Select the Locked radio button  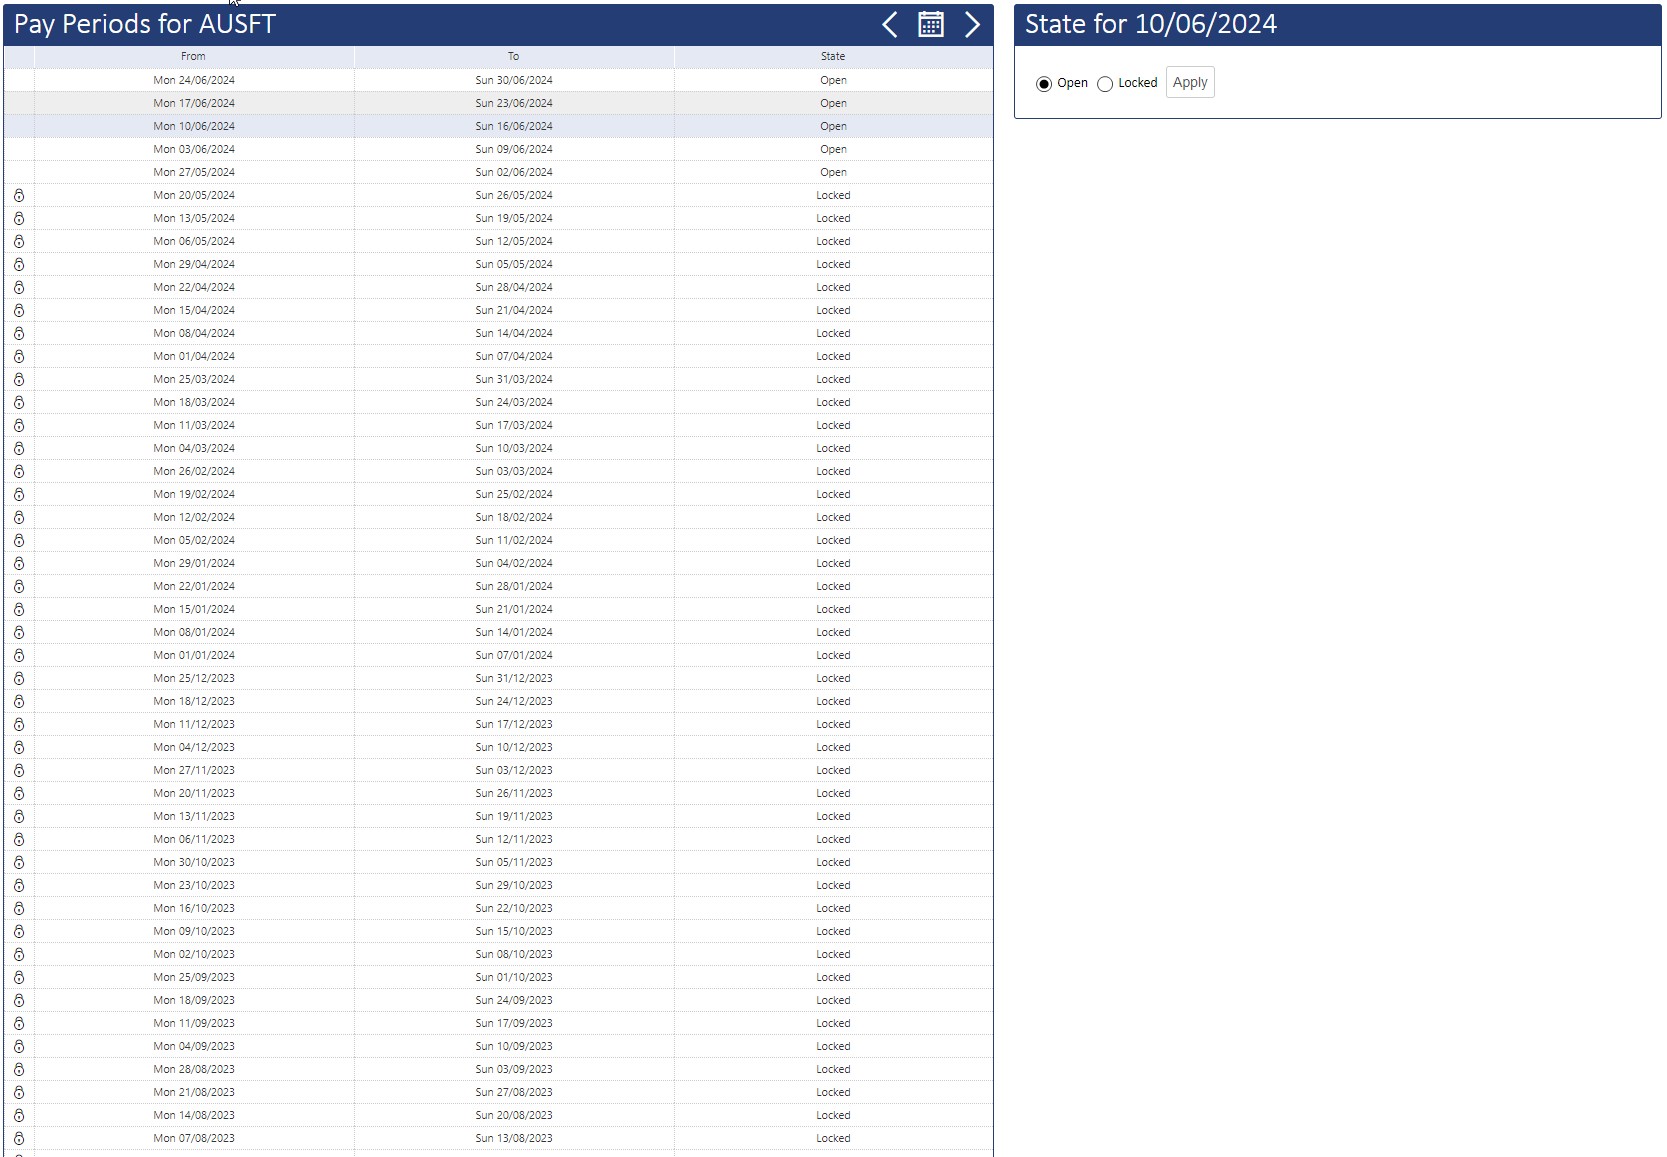1105,84
